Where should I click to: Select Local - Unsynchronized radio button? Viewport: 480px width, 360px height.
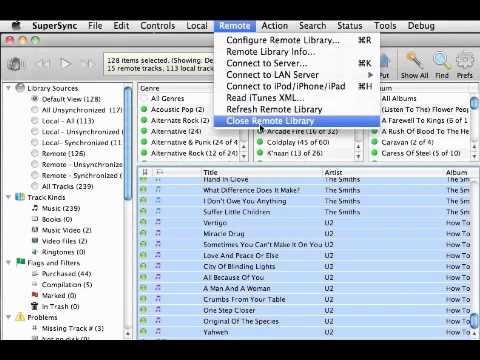point(35,132)
